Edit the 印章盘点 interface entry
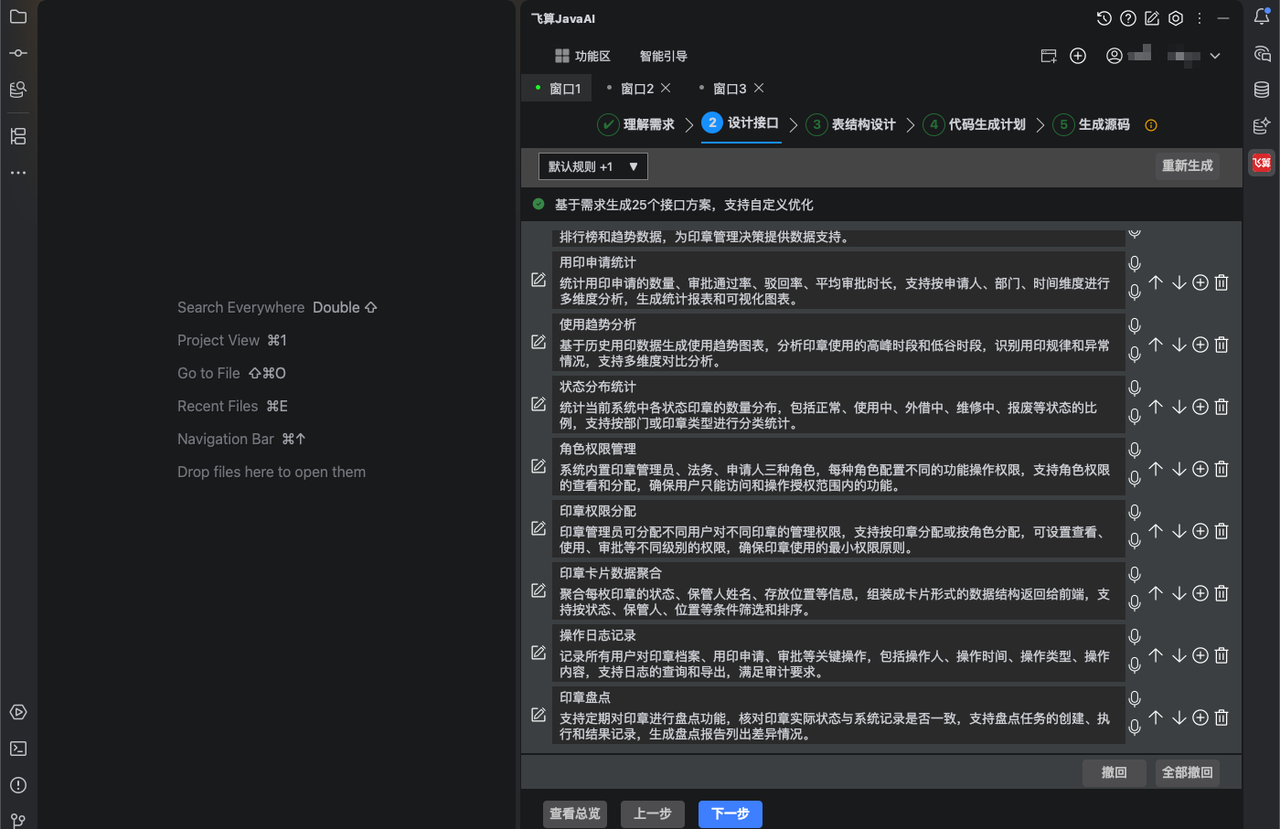The width and height of the screenshot is (1280, 829). pos(538,715)
